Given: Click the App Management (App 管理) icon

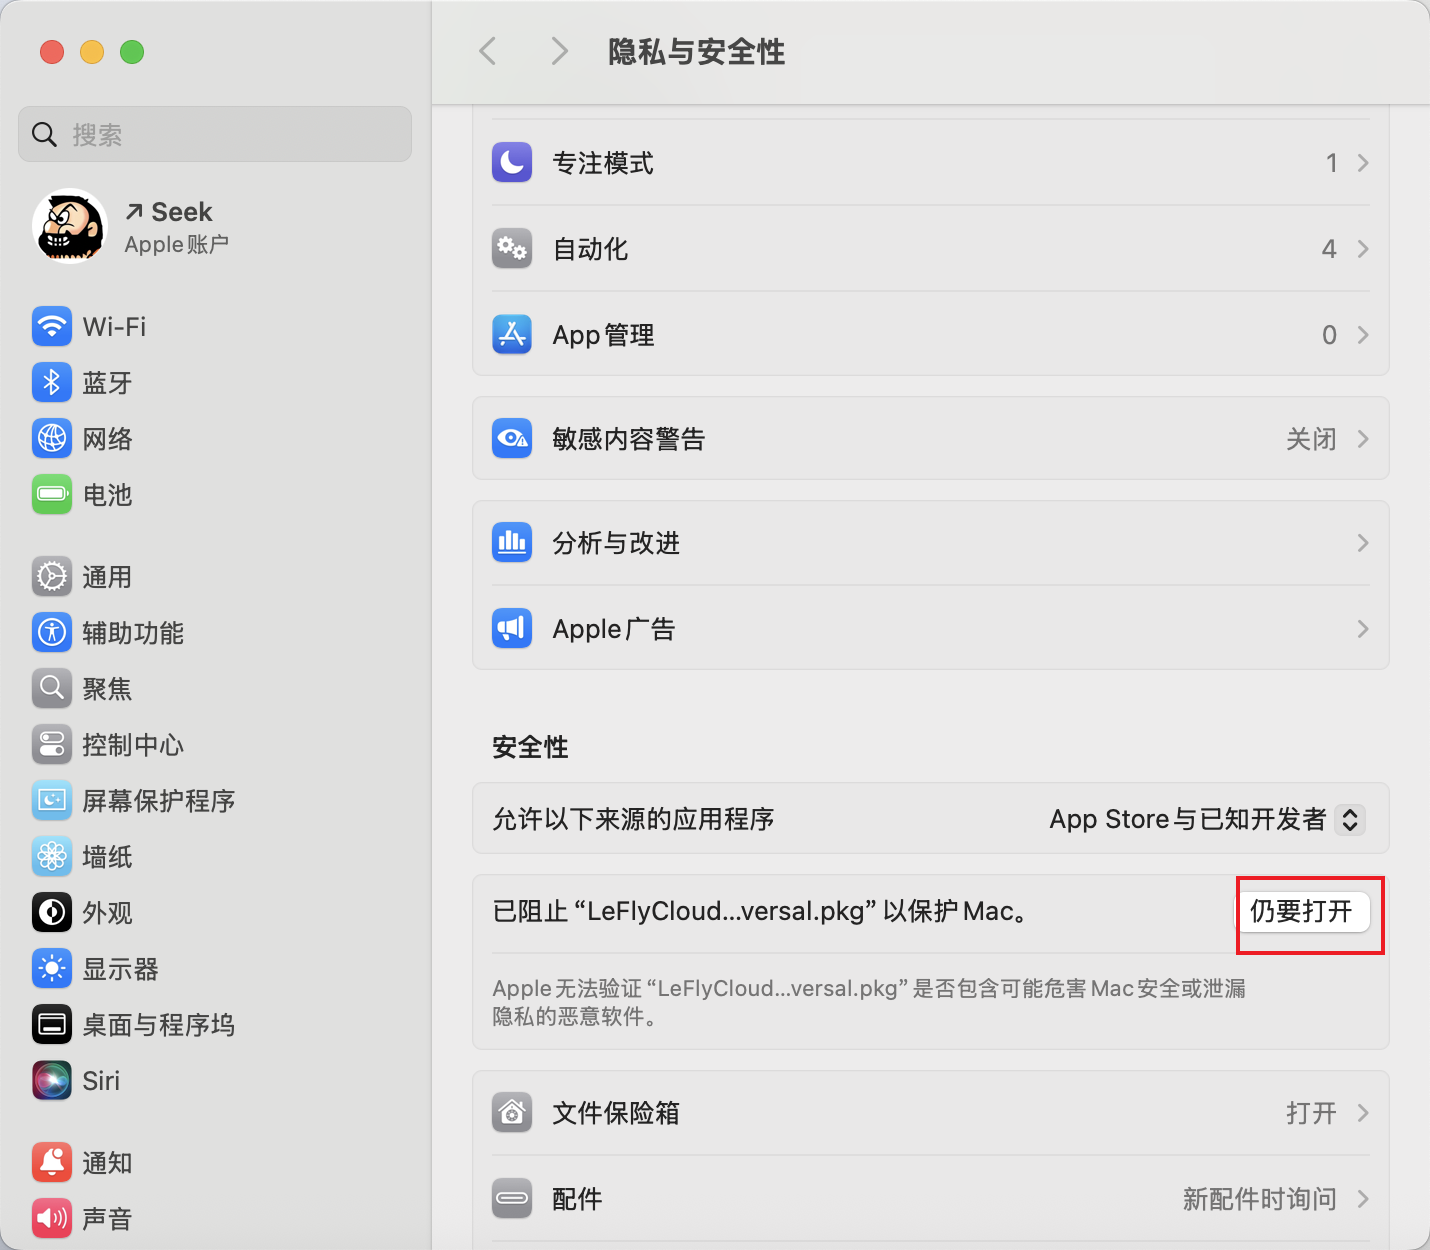Looking at the screenshot, I should tap(512, 334).
